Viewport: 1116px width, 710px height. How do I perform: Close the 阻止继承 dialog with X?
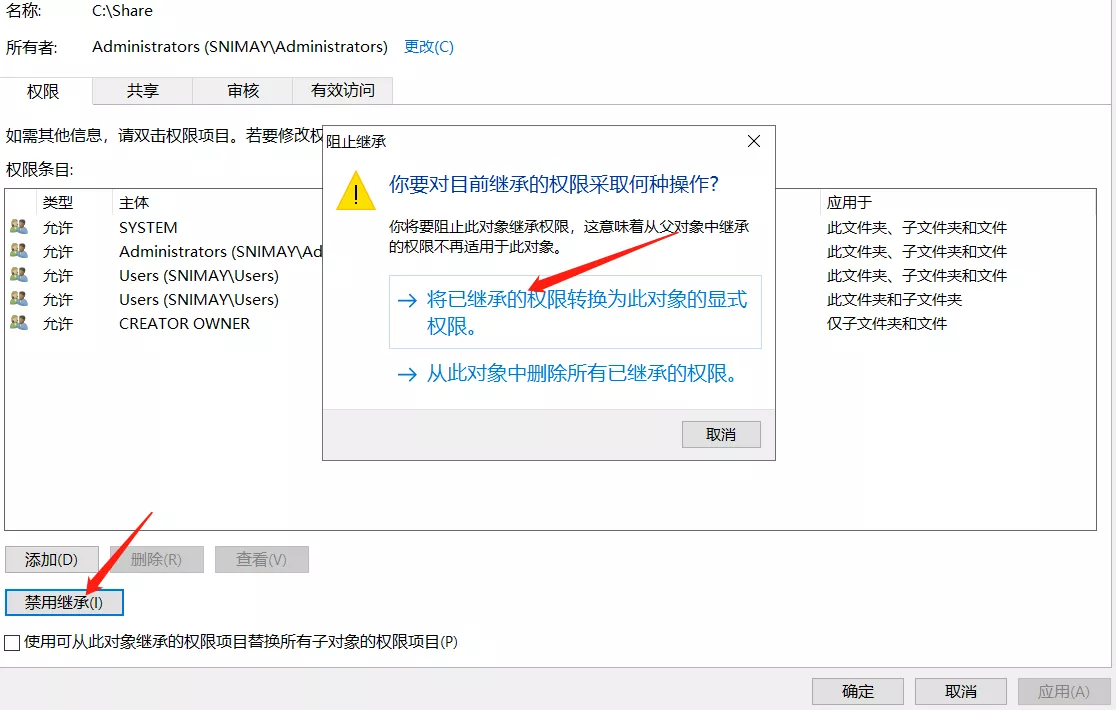pos(754,141)
